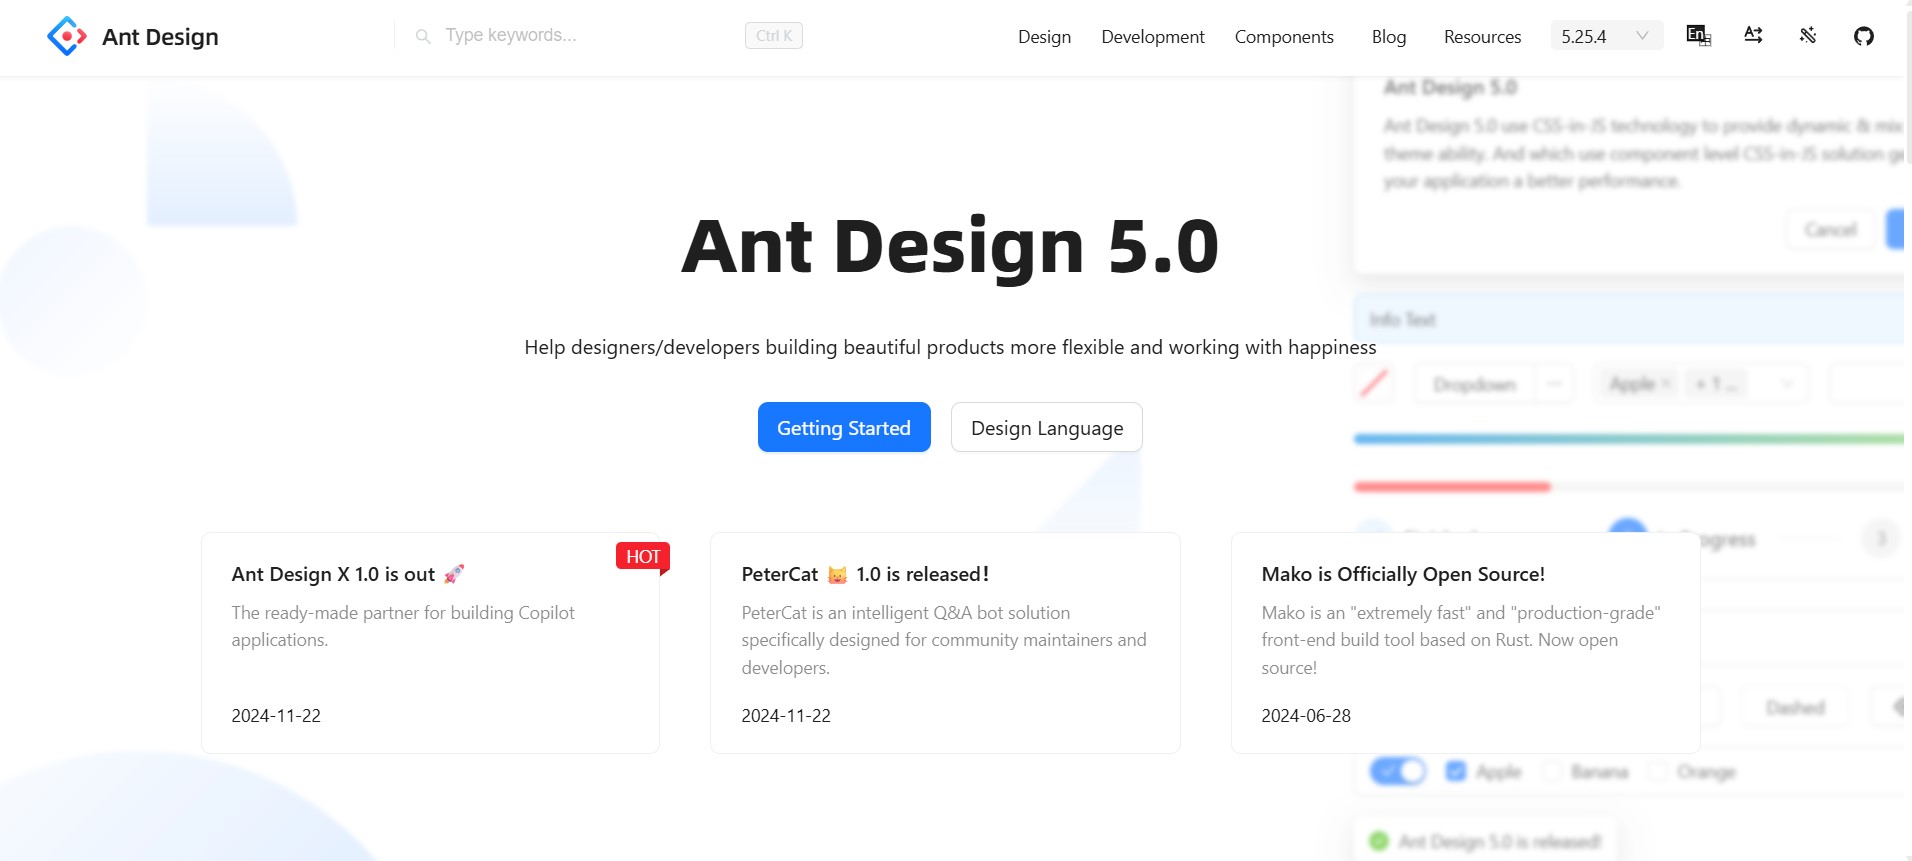Image resolution: width=1912 pixels, height=861 pixels.
Task: Switch site language with the En icon
Action: (x=1699, y=36)
